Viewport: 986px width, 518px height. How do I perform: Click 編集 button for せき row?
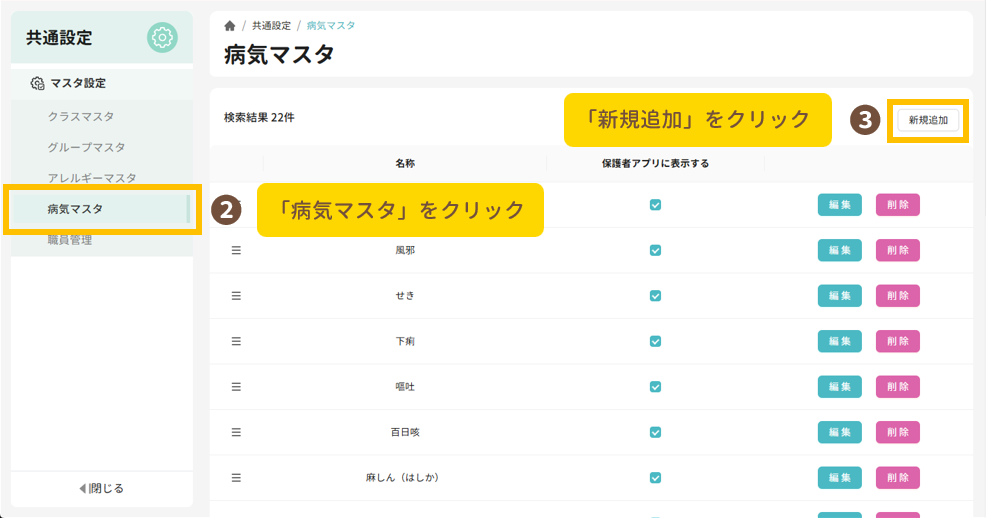[x=839, y=296]
